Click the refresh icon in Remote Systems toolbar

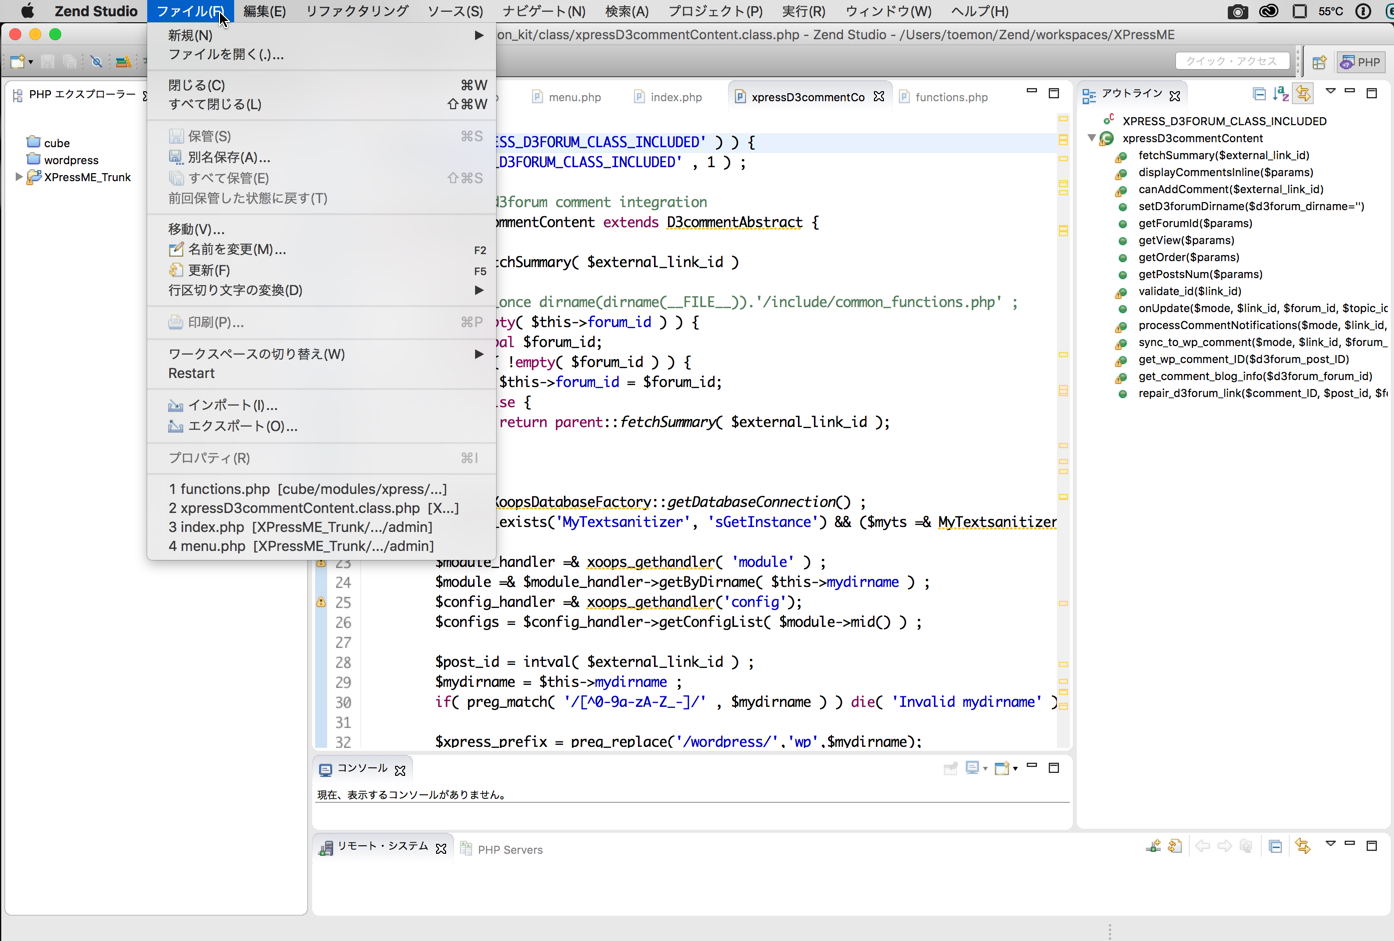pos(1175,846)
